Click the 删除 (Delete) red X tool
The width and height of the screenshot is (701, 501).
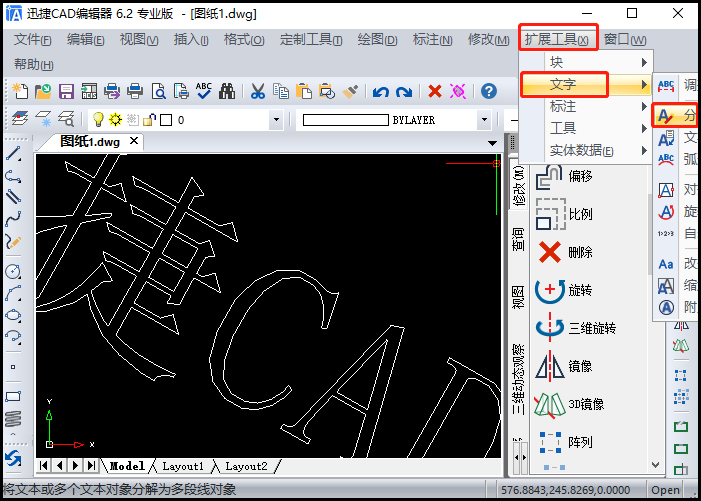tap(565, 252)
